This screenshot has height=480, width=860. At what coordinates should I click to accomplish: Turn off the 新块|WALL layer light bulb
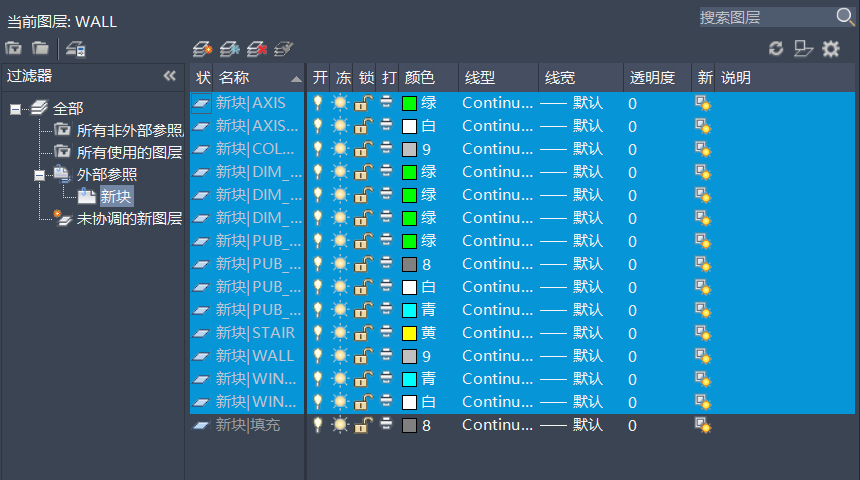click(x=319, y=356)
